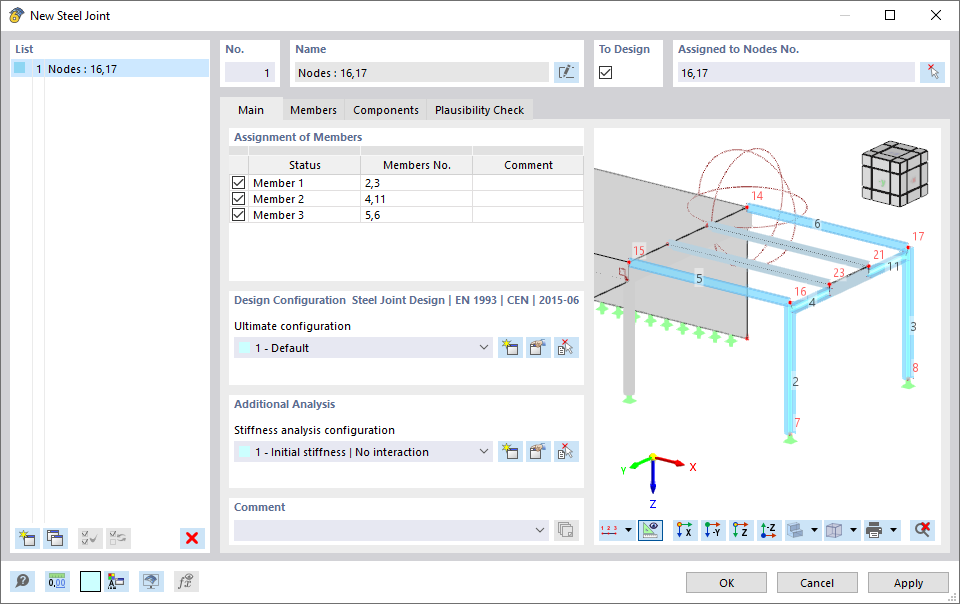The width and height of the screenshot is (960, 604).
Task: Click the color swatch of list item Nodes : 16,17
Action: (20, 68)
